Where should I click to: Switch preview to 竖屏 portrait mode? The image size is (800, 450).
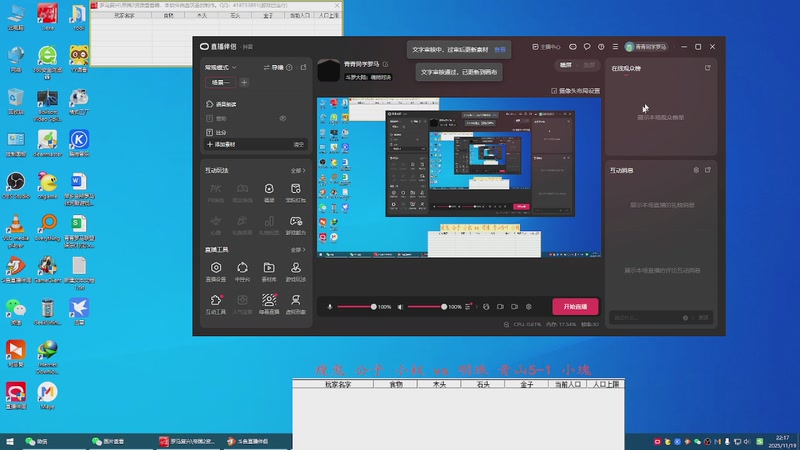[589, 65]
